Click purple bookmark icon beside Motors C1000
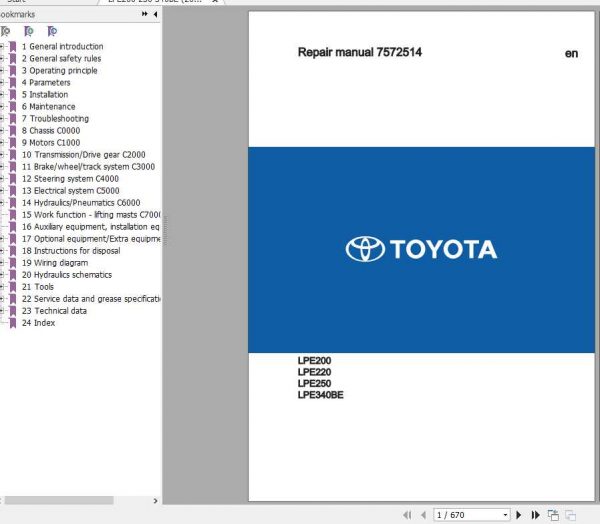This screenshot has height=524, width=600. coord(13,143)
